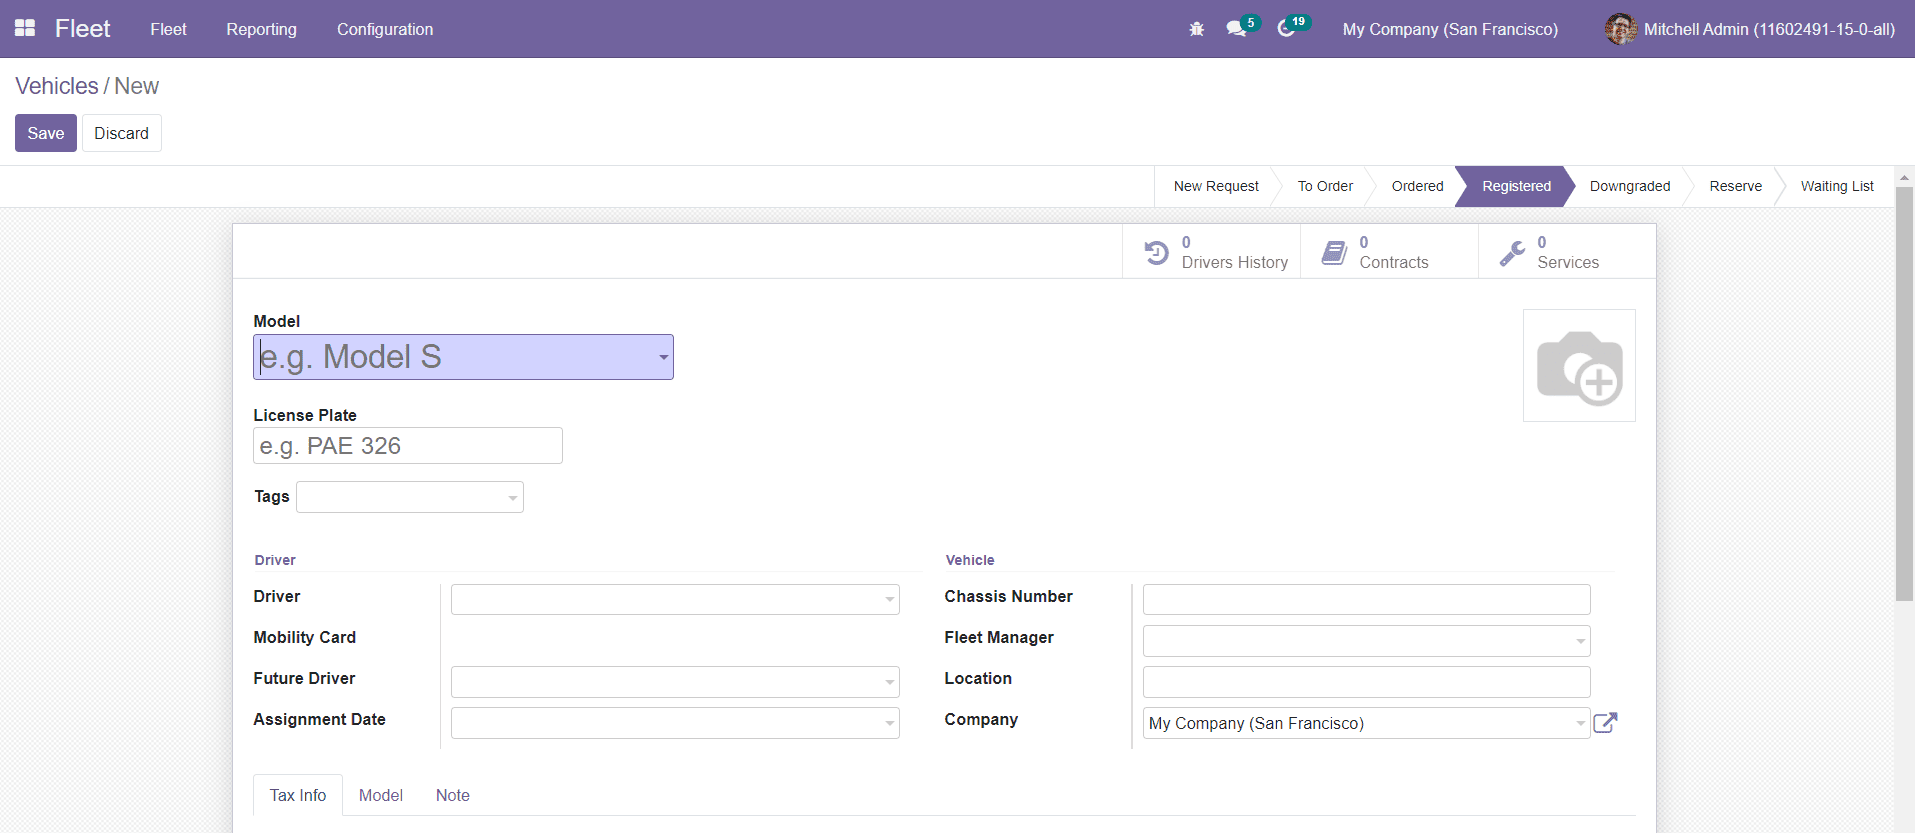Click the Discard button
Viewport: 1915px width, 833px height.
[121, 133]
